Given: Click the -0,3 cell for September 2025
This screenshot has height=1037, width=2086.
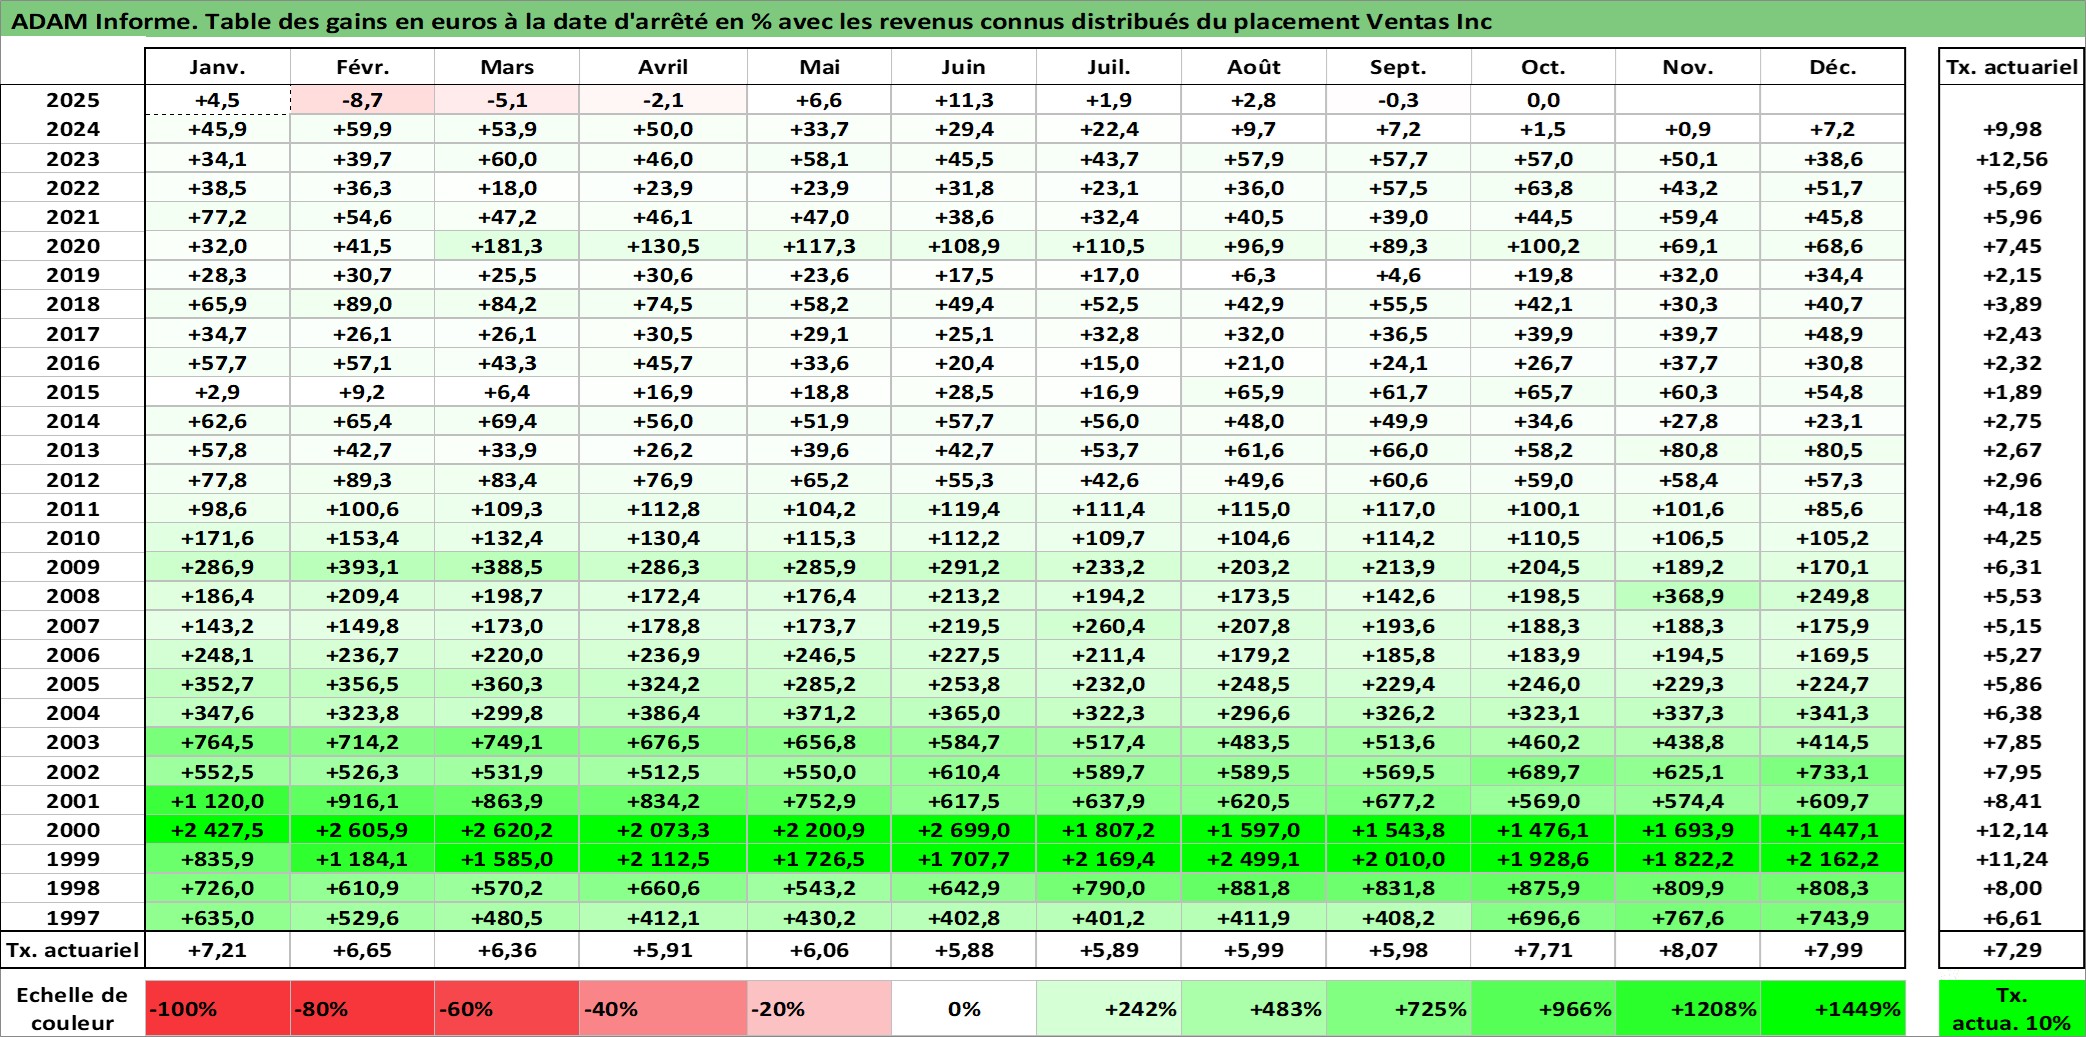Looking at the screenshot, I should click(1398, 100).
